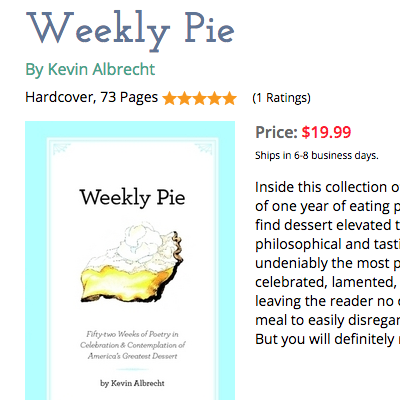Viewport: 400px width, 400px height.
Task: Open the (1 Ratings) reviews link
Action: [x=281, y=98]
